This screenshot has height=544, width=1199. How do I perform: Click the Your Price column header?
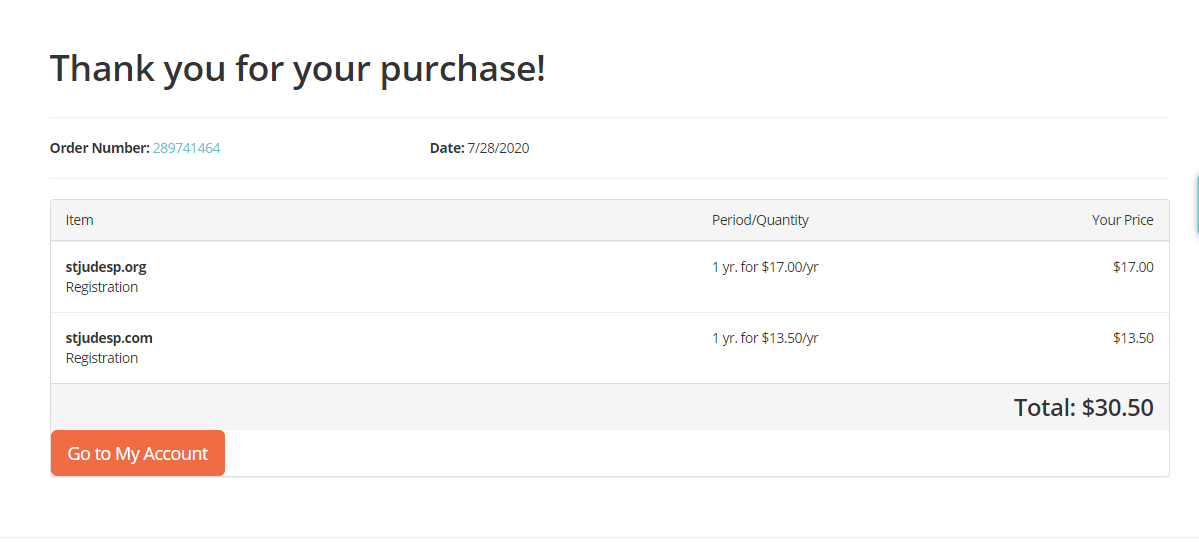coord(1122,220)
